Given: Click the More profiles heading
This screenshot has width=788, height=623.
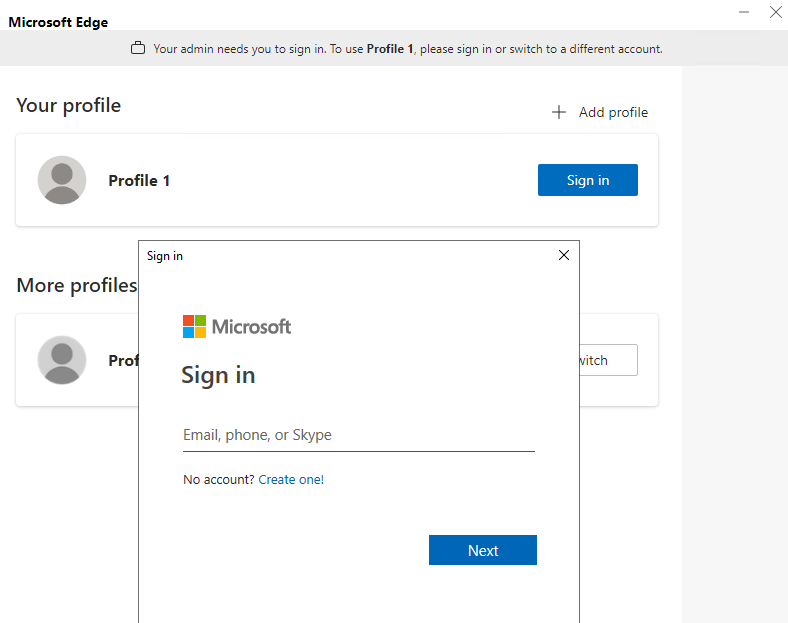Looking at the screenshot, I should (x=77, y=285).
